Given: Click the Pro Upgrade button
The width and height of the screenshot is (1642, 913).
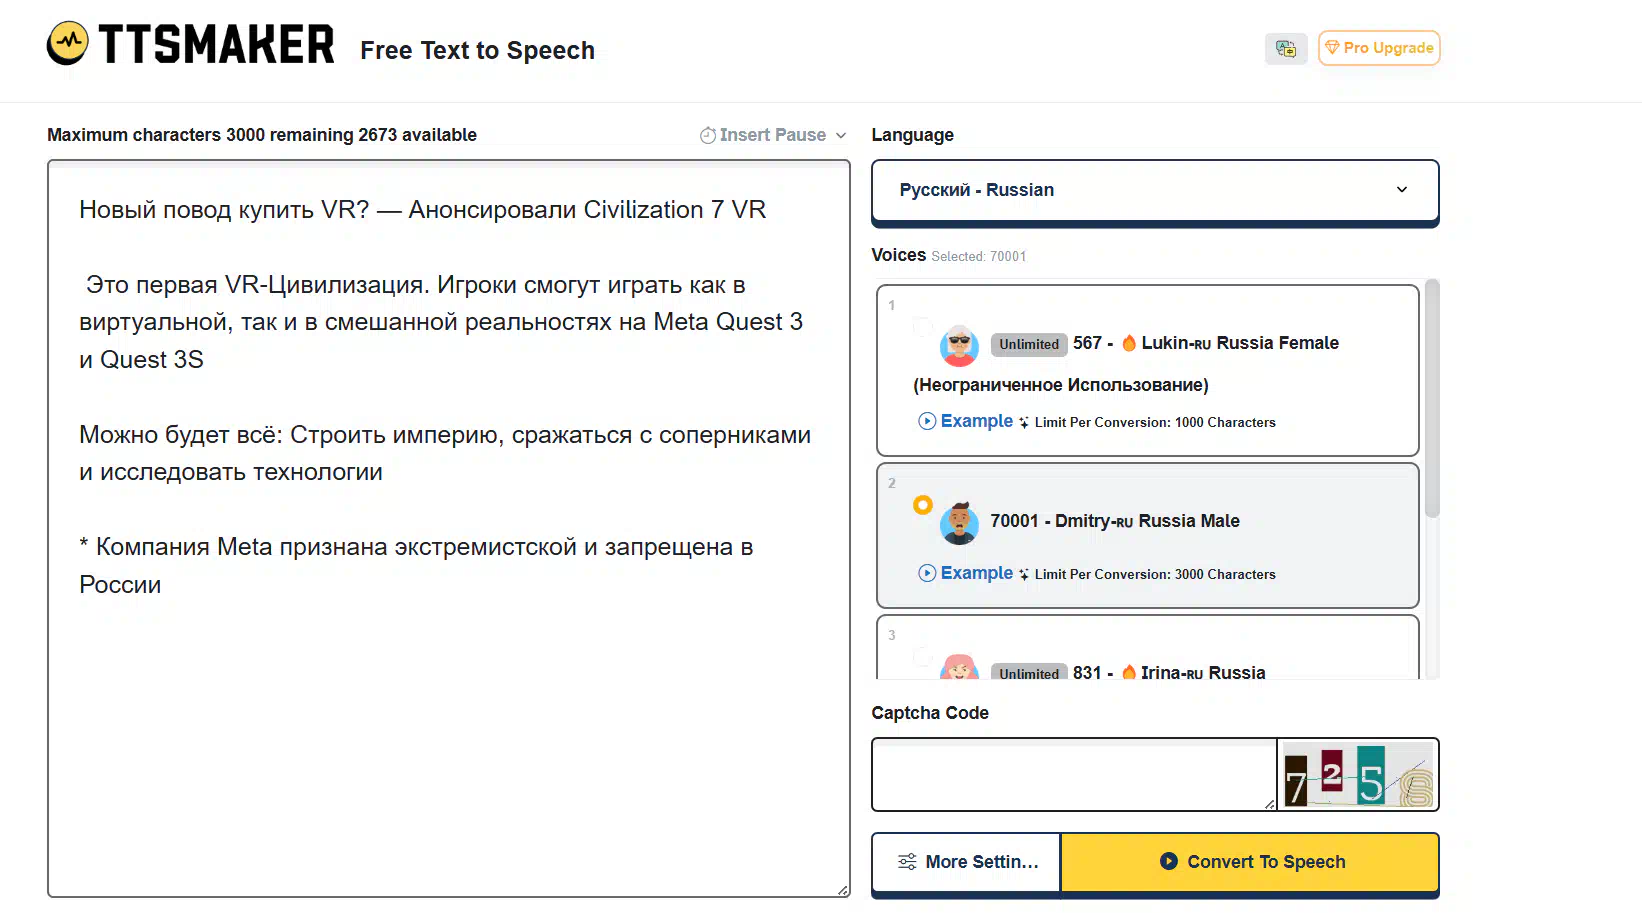Looking at the screenshot, I should [x=1379, y=48].
